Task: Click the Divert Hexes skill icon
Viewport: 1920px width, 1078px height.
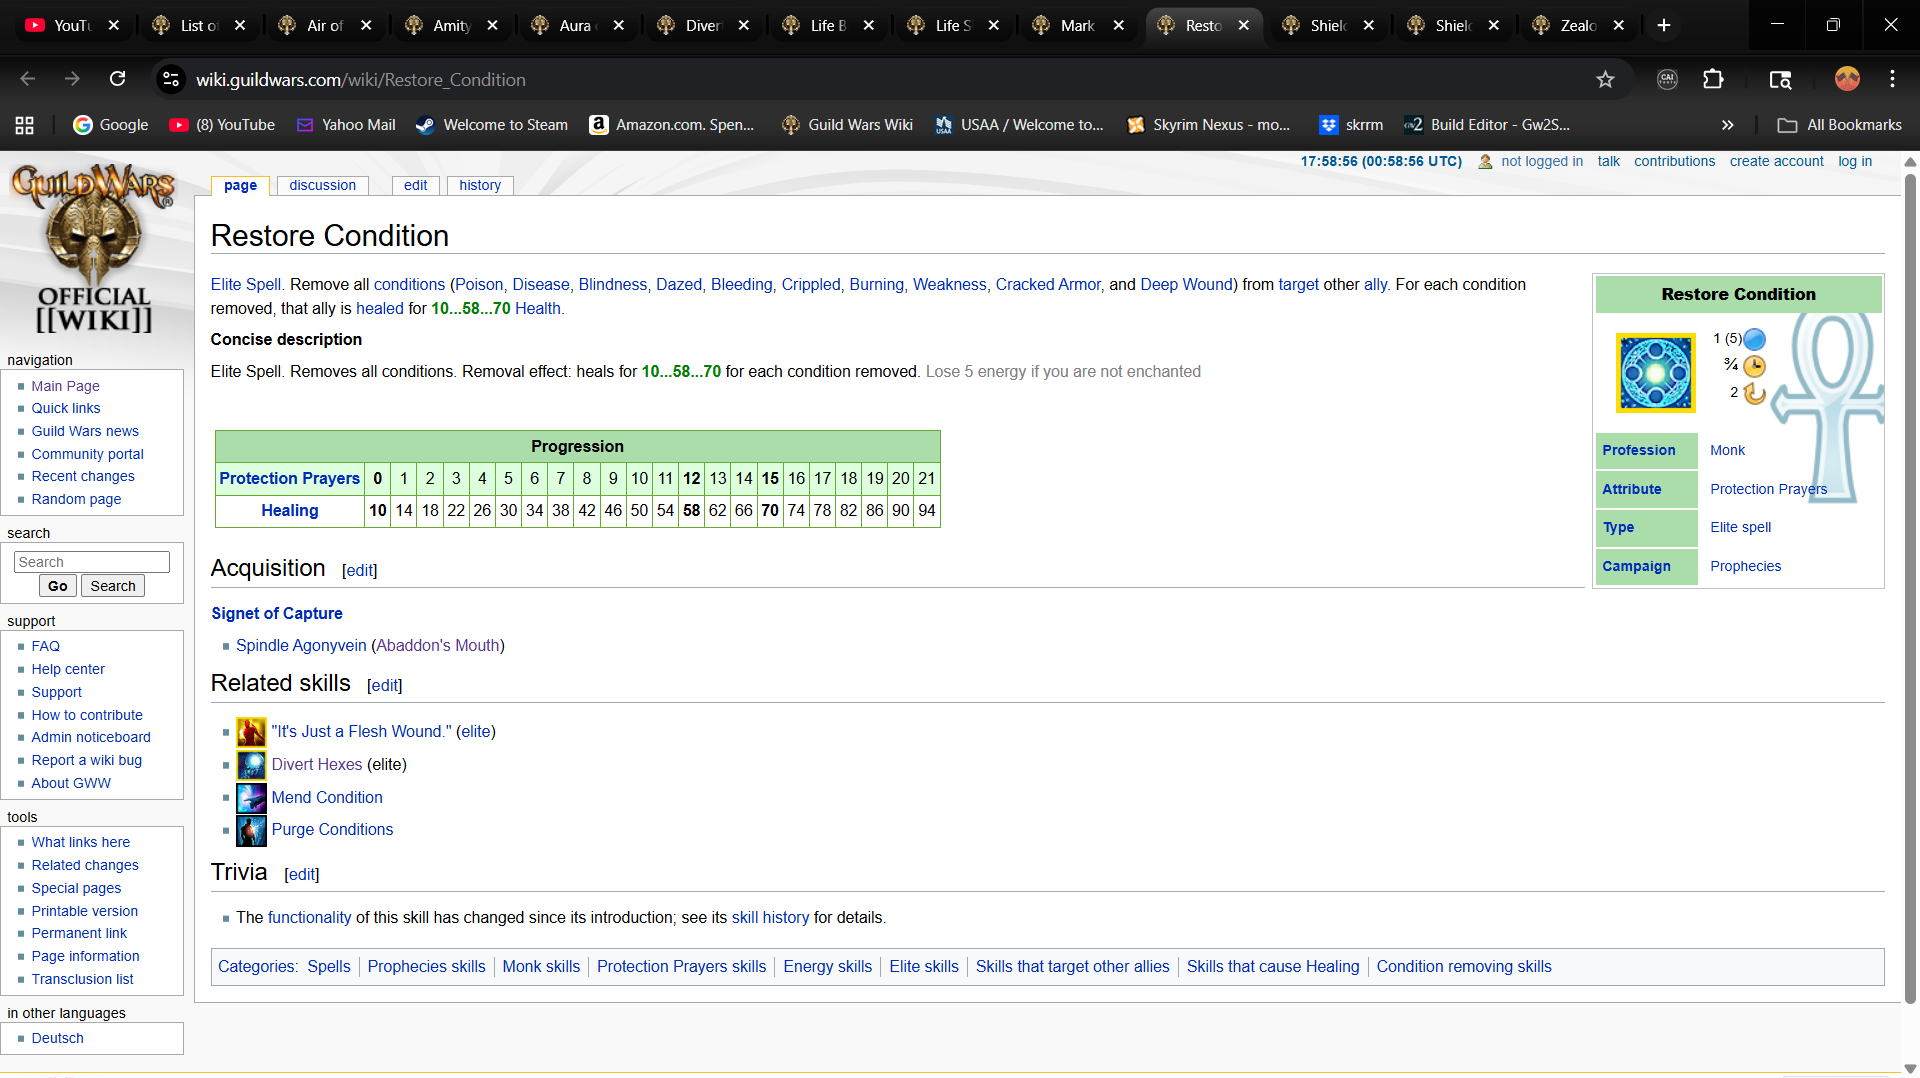Action: click(x=251, y=765)
